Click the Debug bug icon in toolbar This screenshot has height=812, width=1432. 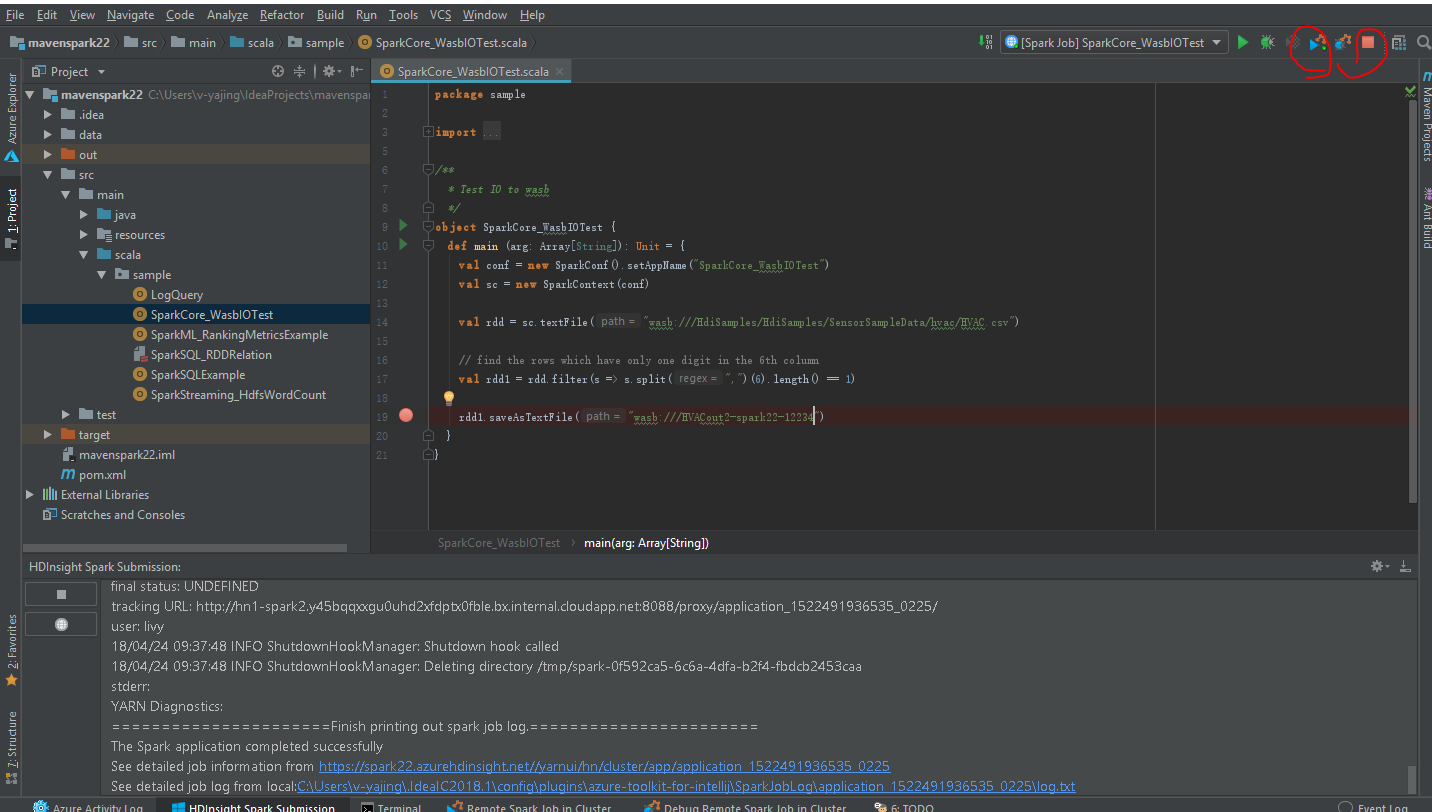(x=1267, y=42)
